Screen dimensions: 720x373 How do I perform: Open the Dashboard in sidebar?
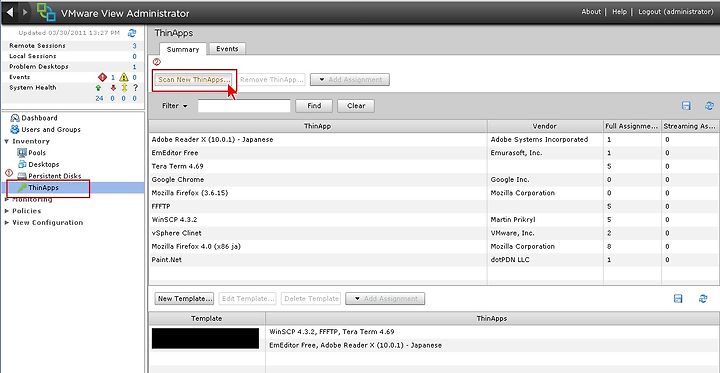(39, 118)
